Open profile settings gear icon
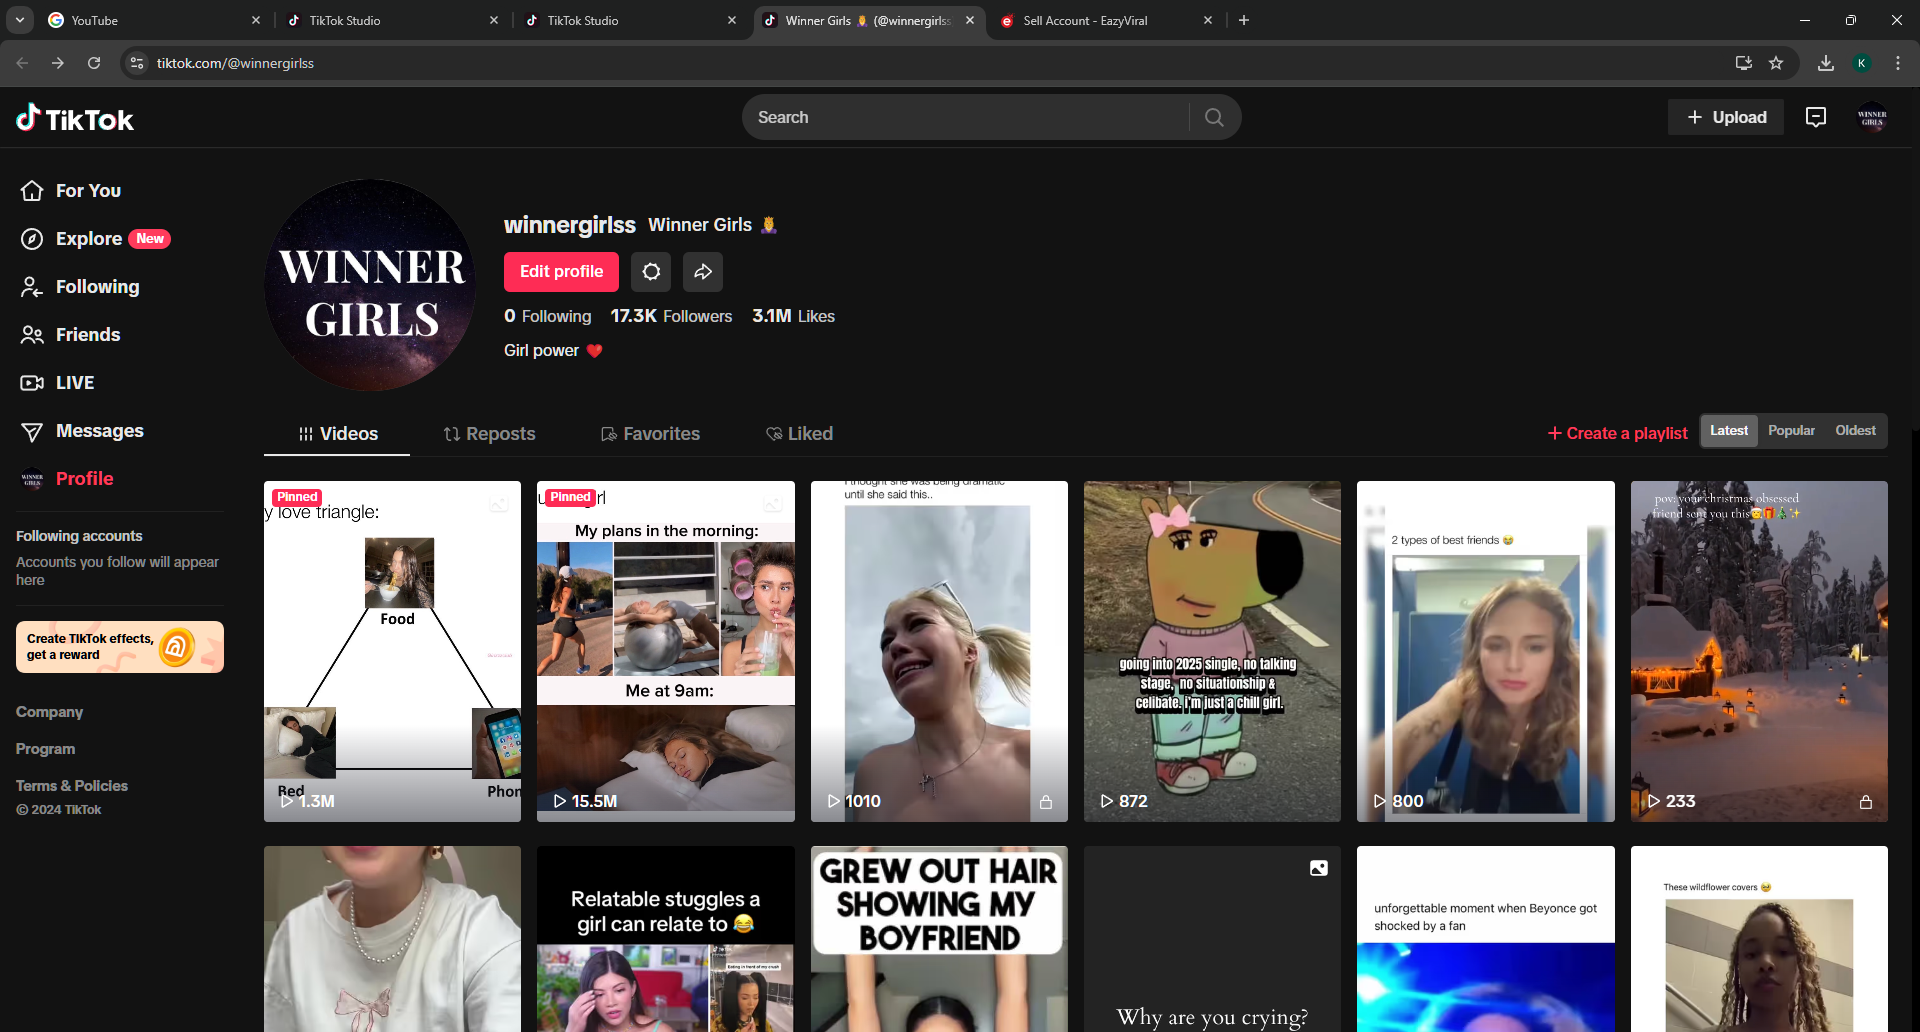This screenshot has width=1920, height=1032. pos(651,272)
